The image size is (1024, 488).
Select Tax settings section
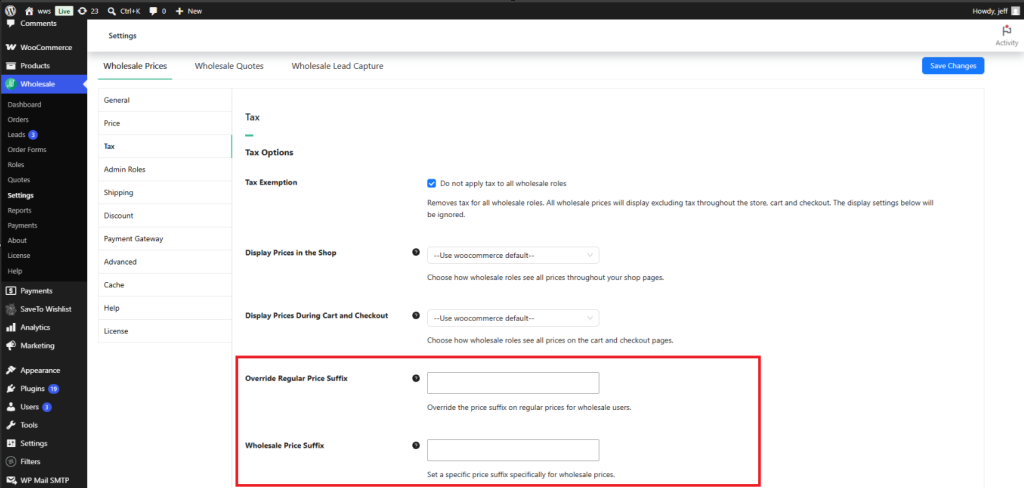point(165,146)
